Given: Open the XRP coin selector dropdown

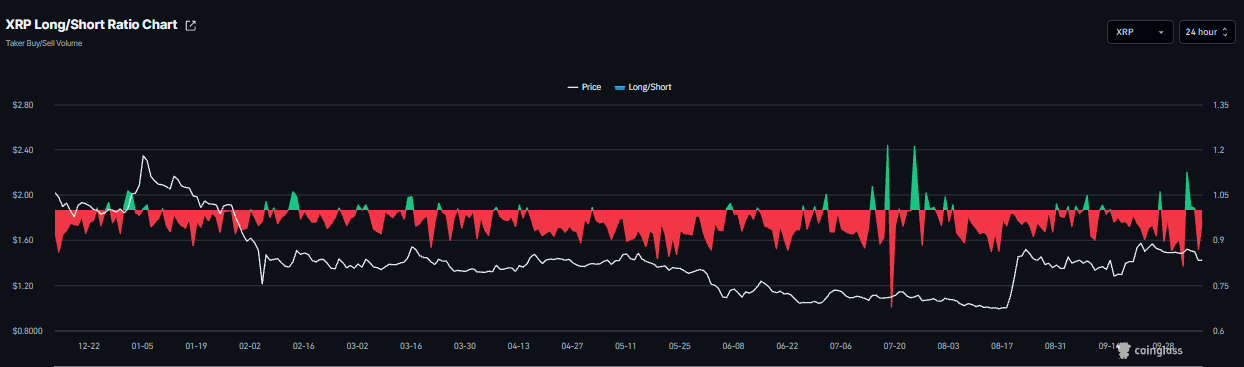Looking at the screenshot, I should point(1141,32).
